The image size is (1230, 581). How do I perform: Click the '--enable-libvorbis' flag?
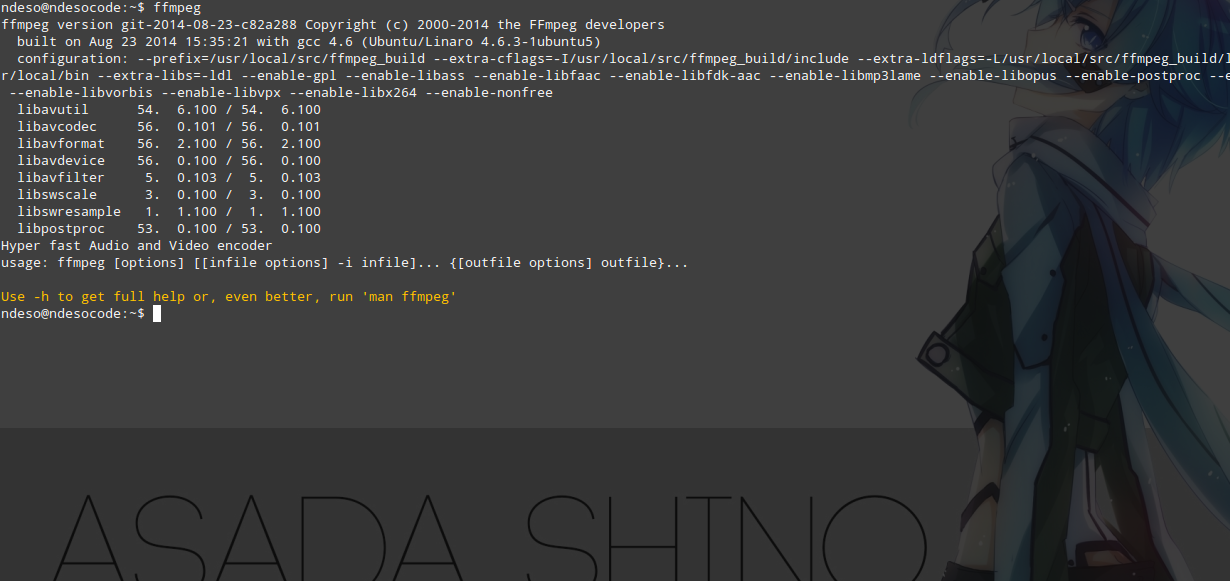pos(81,93)
